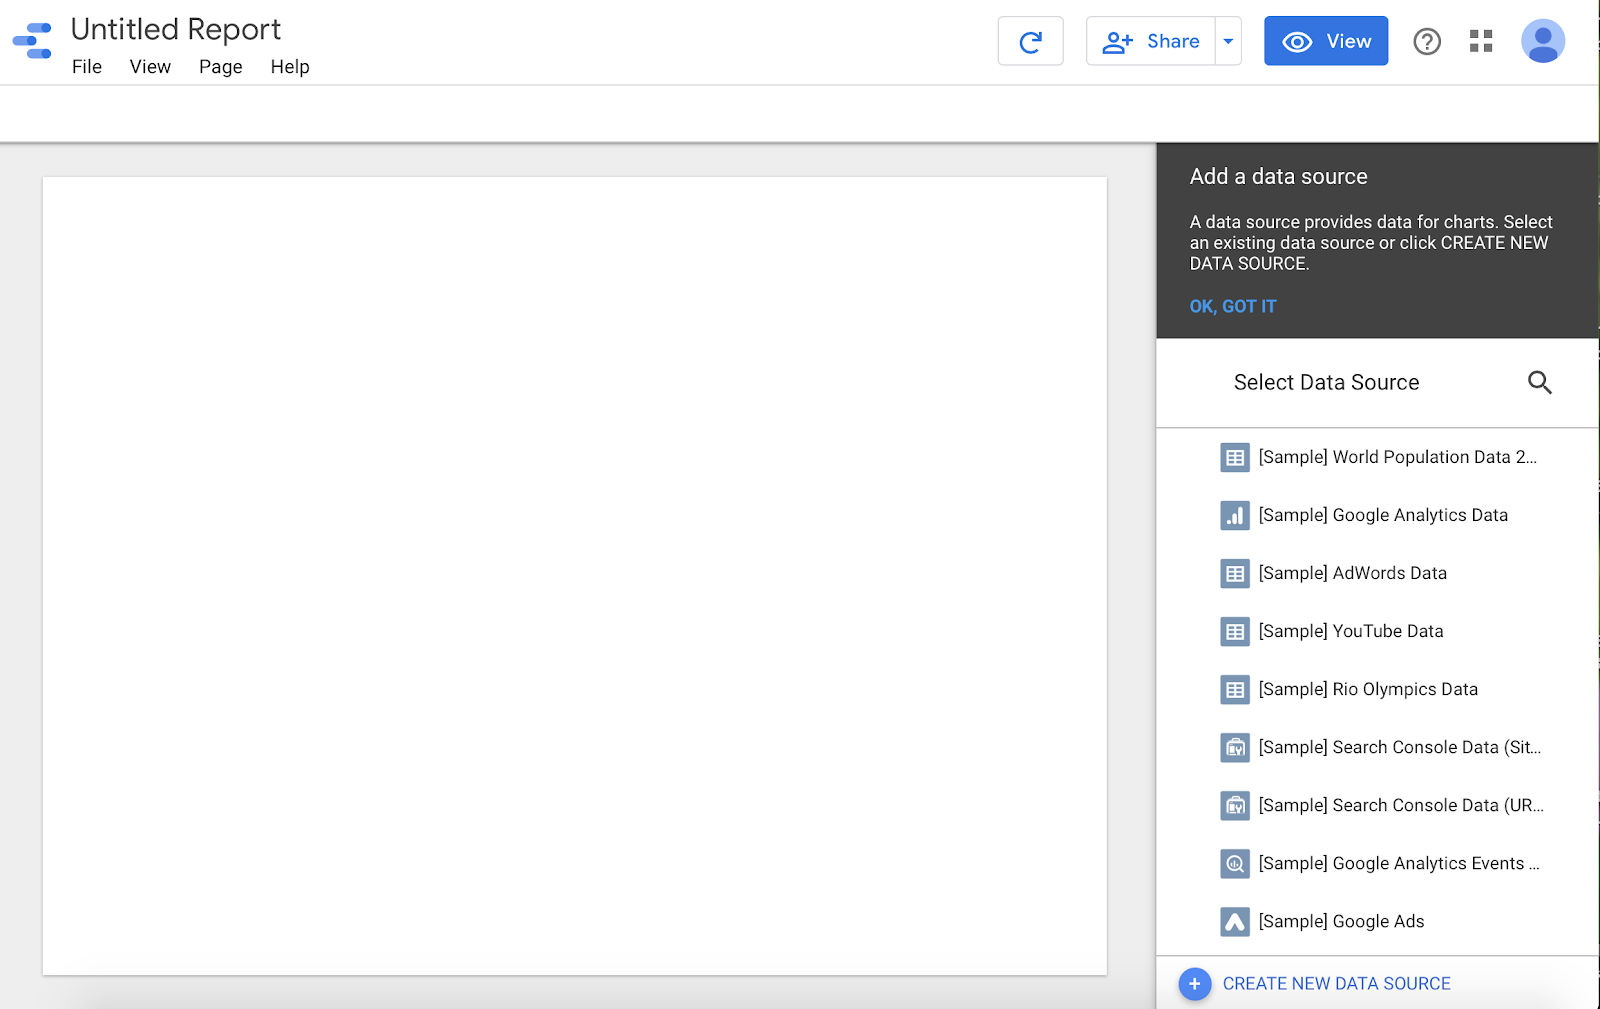
Task: Click CREATE NEW DATA SOURCE
Action: click(x=1336, y=984)
